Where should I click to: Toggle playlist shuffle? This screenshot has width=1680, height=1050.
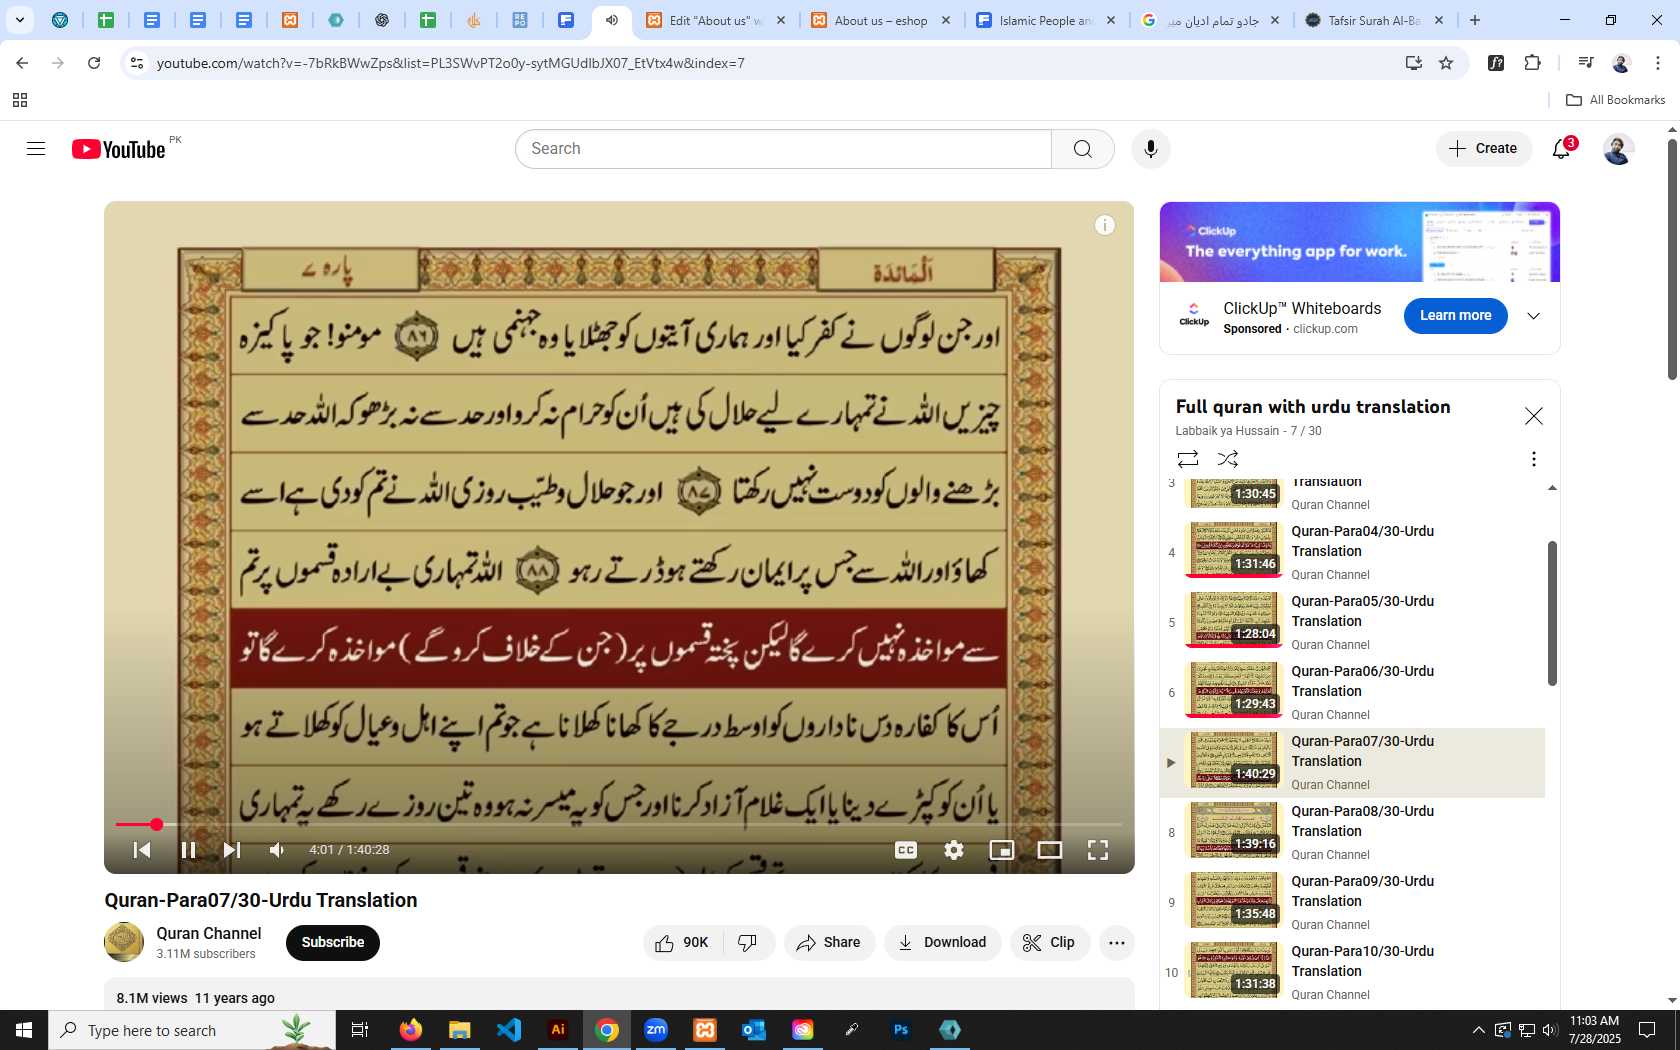click(x=1228, y=459)
